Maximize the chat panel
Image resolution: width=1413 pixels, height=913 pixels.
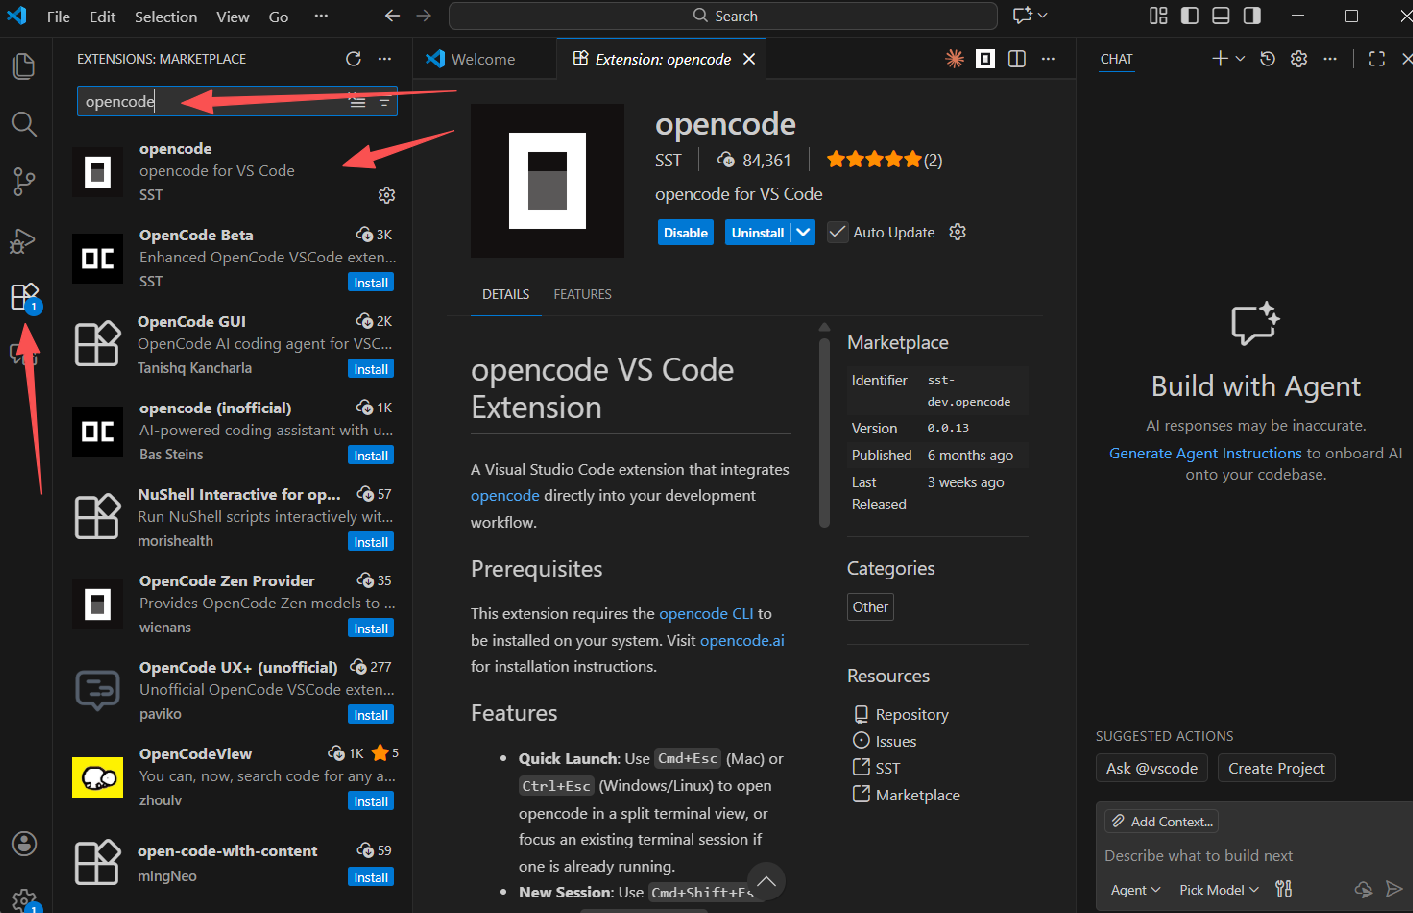pyautogui.click(x=1377, y=59)
